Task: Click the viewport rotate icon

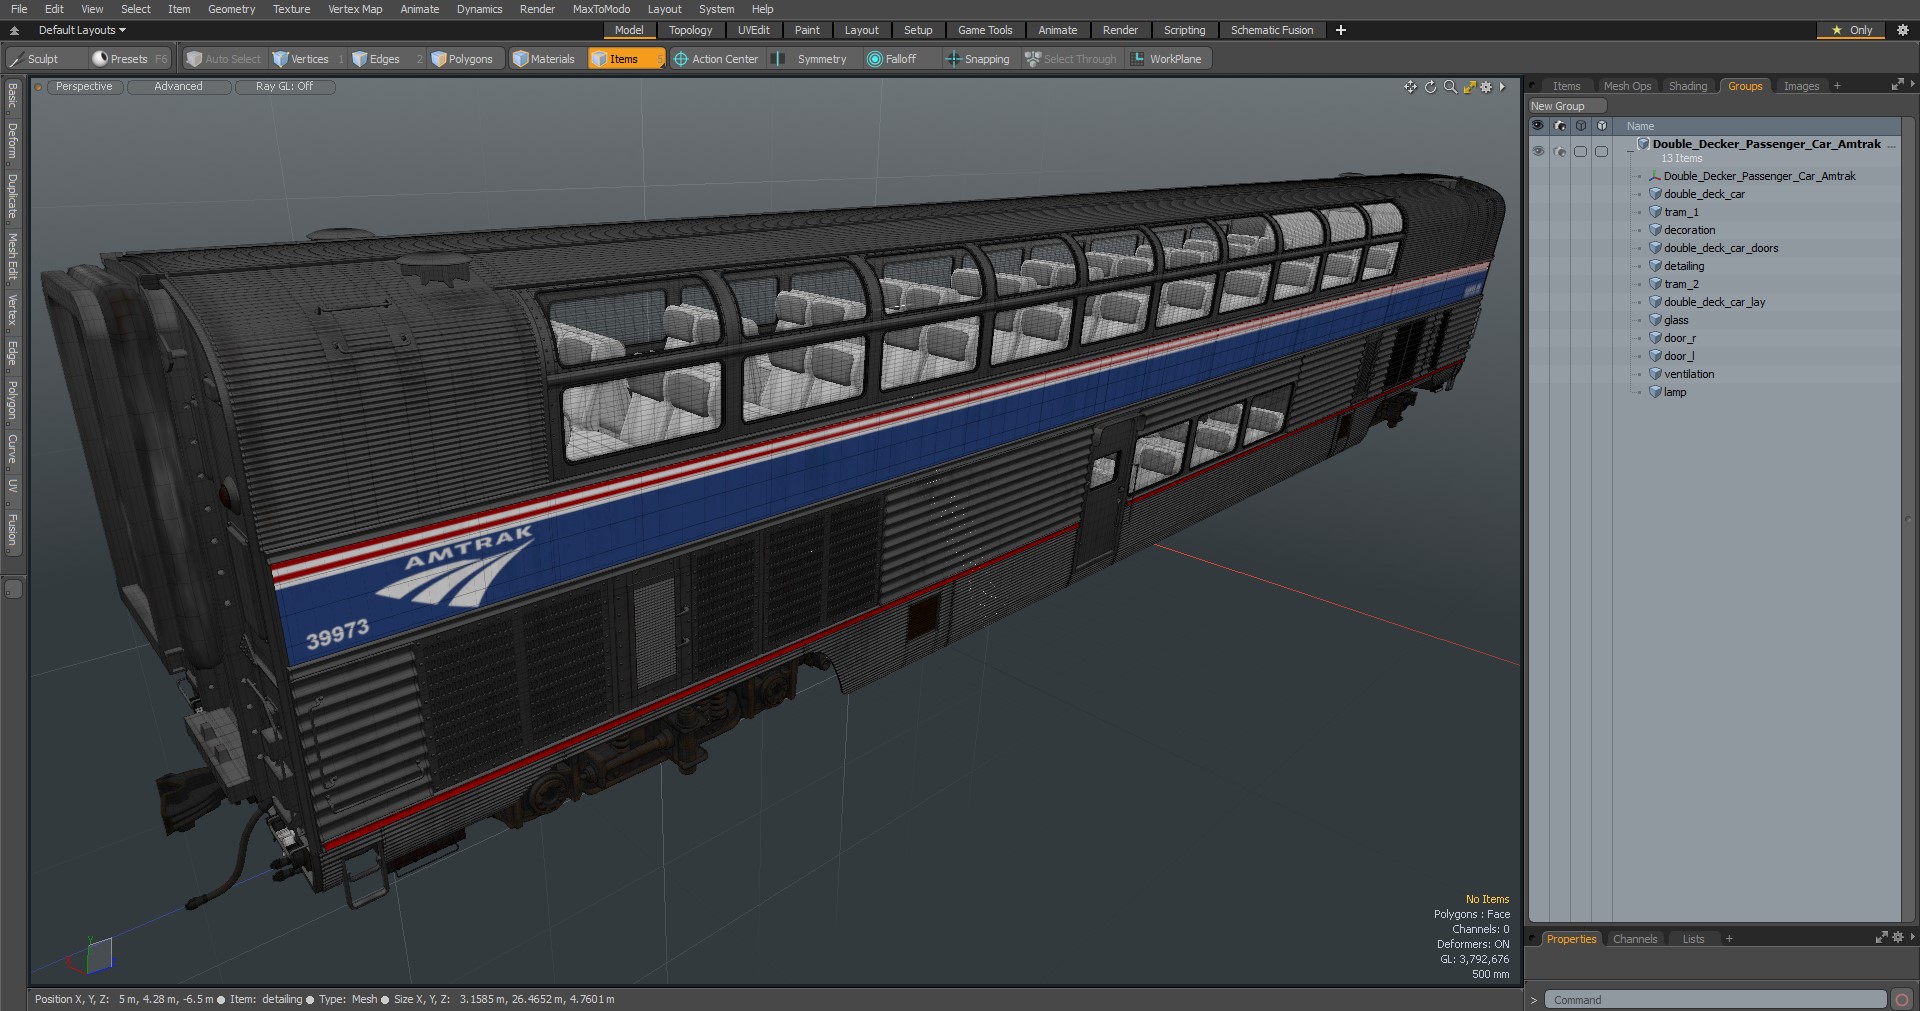Action: [x=1430, y=87]
